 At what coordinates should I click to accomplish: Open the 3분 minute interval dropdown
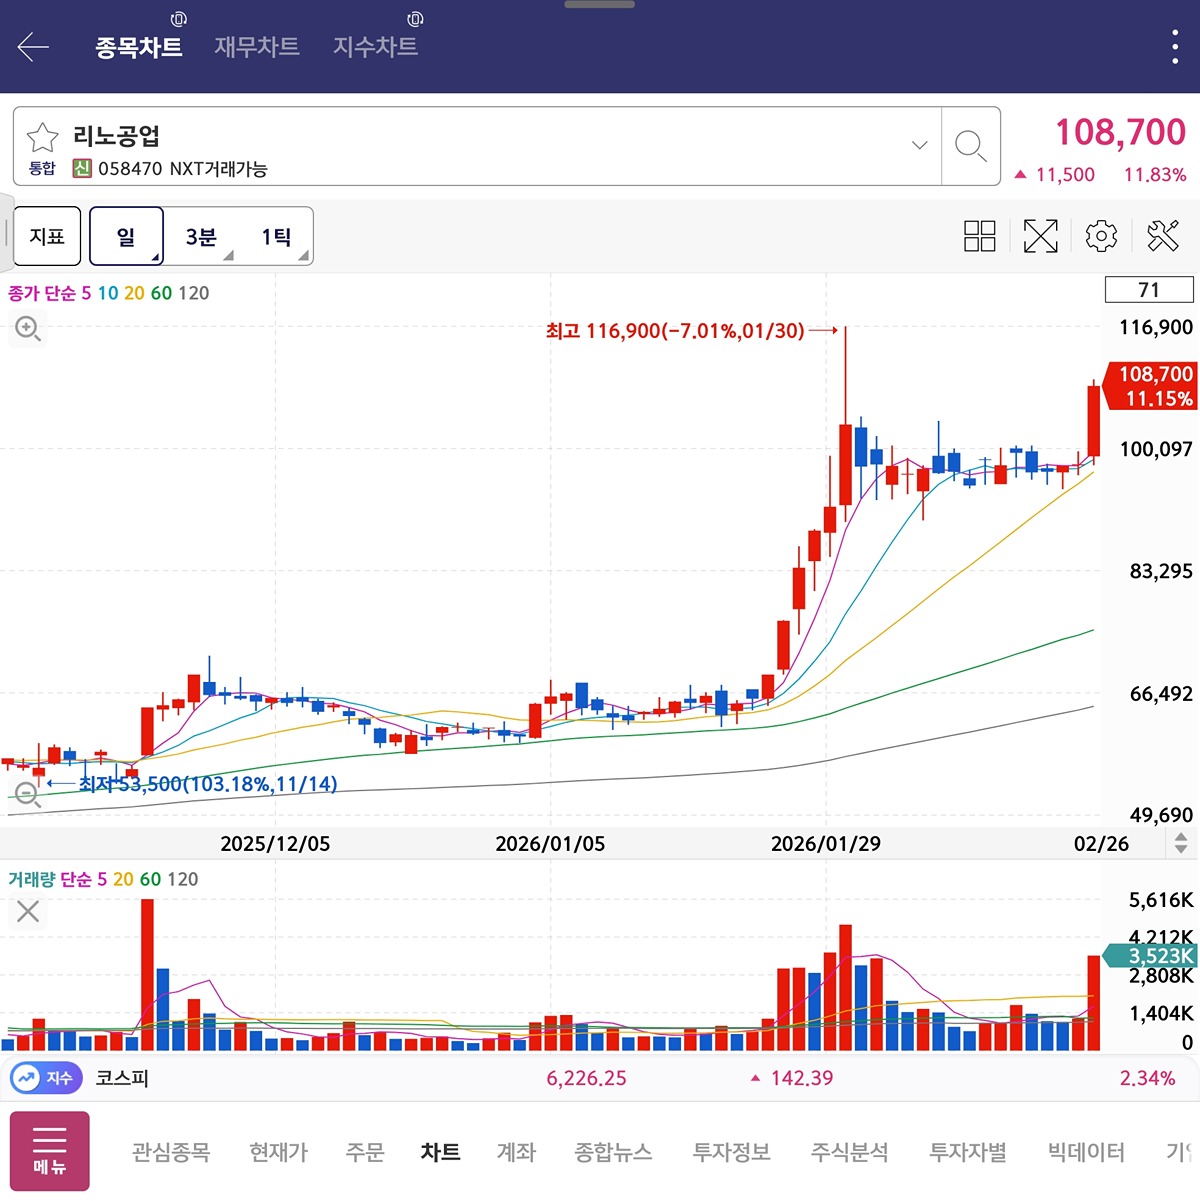[202, 237]
